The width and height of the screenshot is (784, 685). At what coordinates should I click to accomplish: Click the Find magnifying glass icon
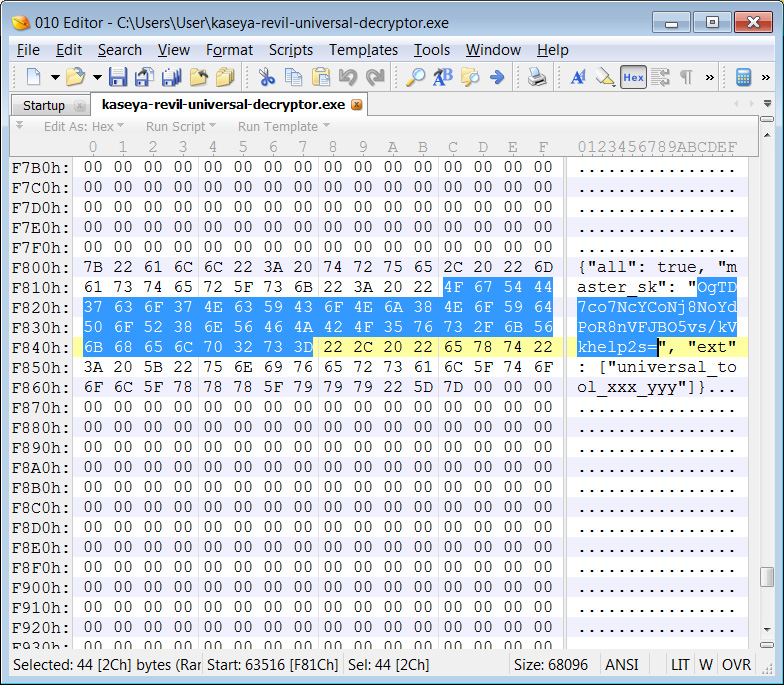tap(415, 77)
